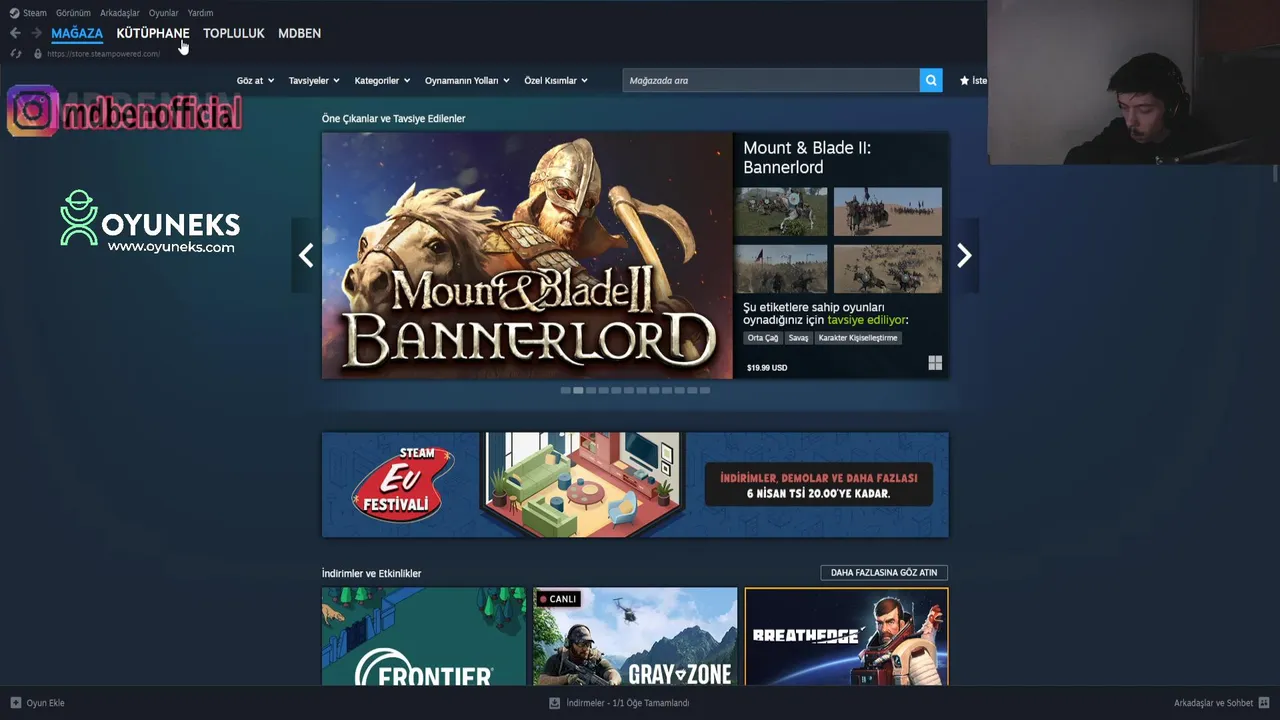This screenshot has height=720, width=1280.
Task: Open the first Bannerlord screenshot thumbnail
Action: 781,212
